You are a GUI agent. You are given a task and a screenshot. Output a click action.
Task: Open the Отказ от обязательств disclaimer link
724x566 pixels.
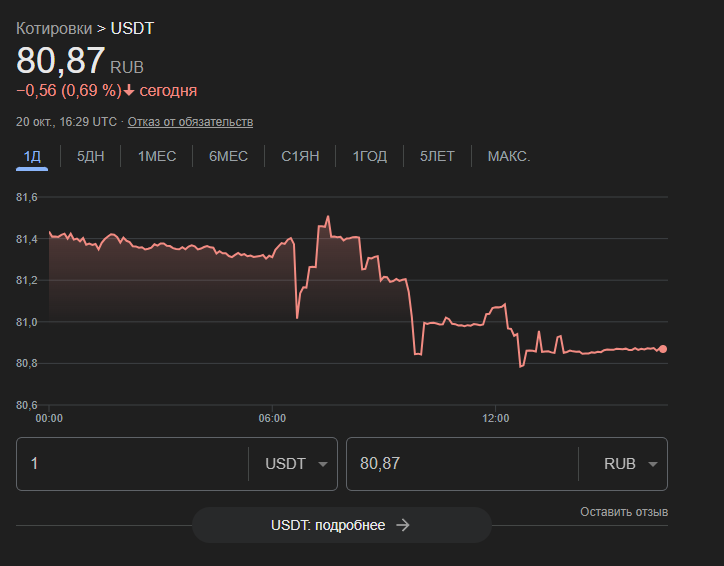[x=190, y=122]
